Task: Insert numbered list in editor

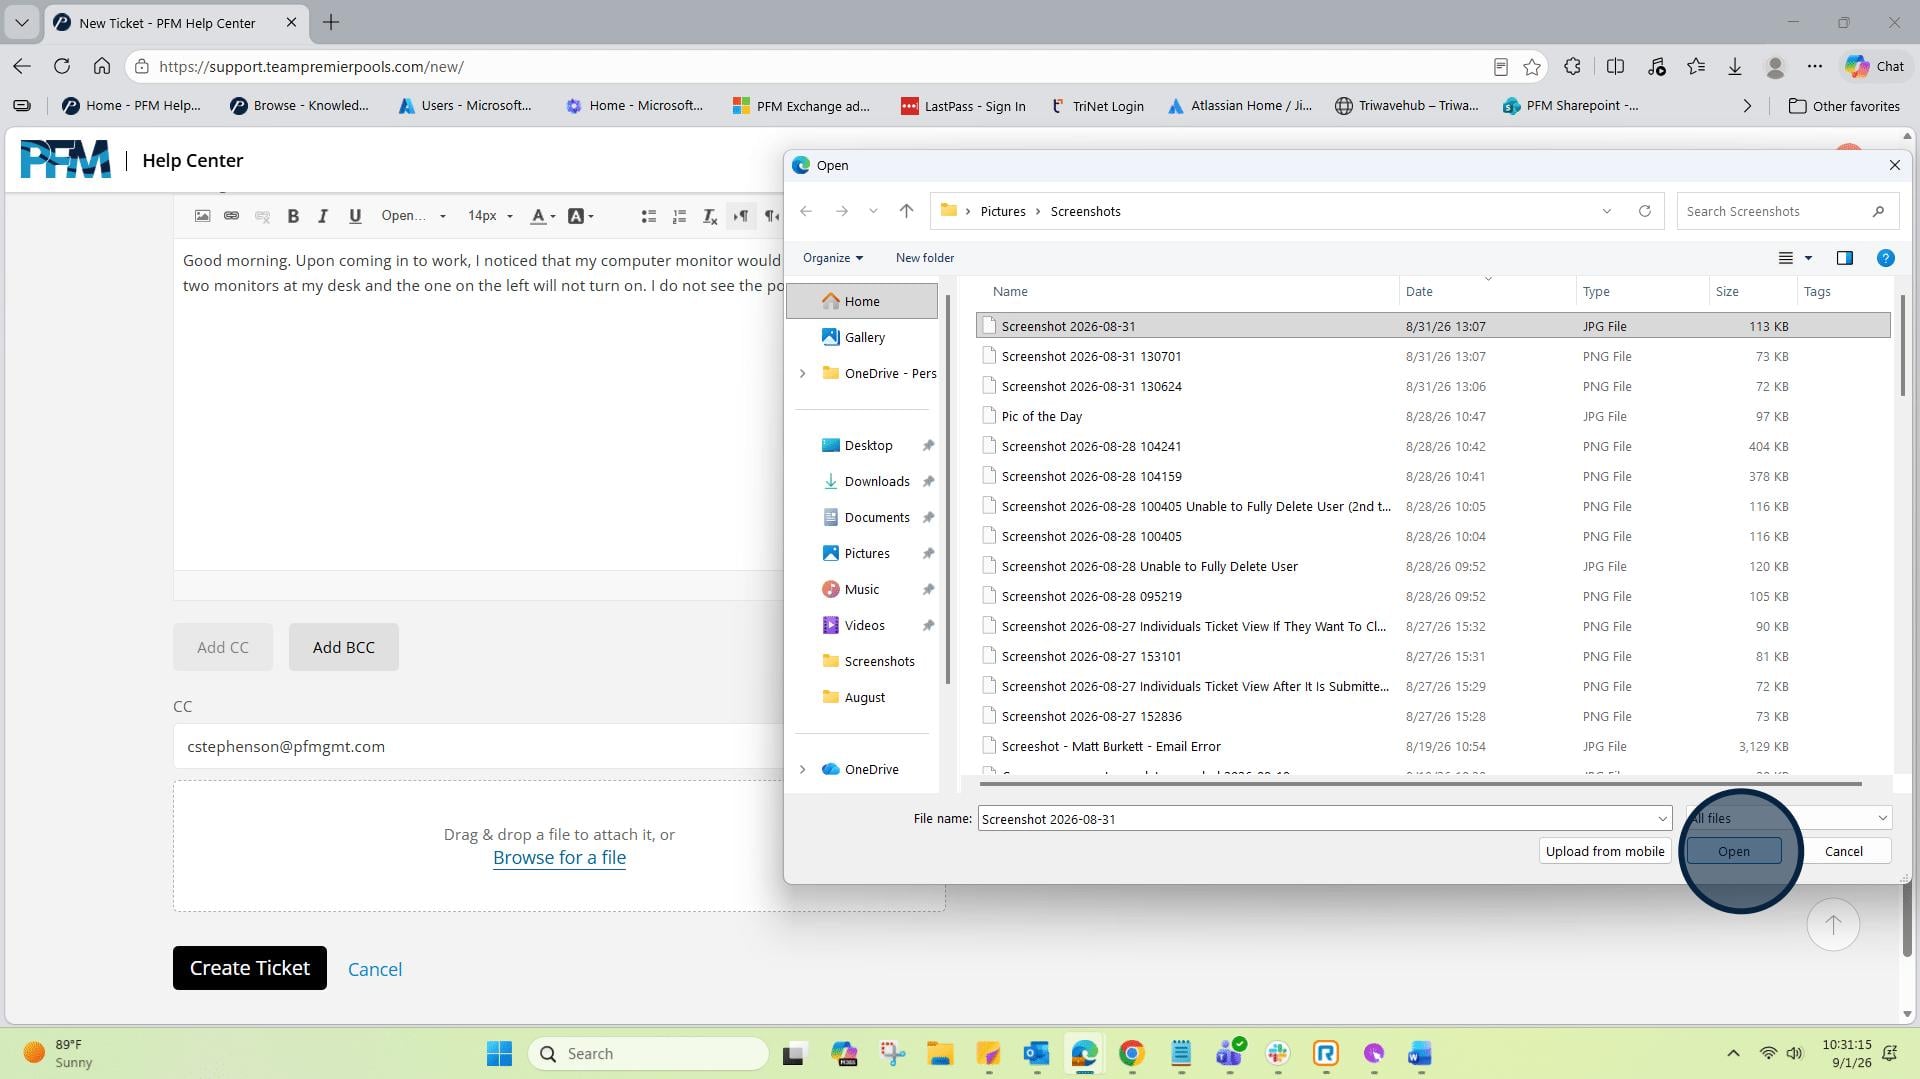Action: coord(679,215)
